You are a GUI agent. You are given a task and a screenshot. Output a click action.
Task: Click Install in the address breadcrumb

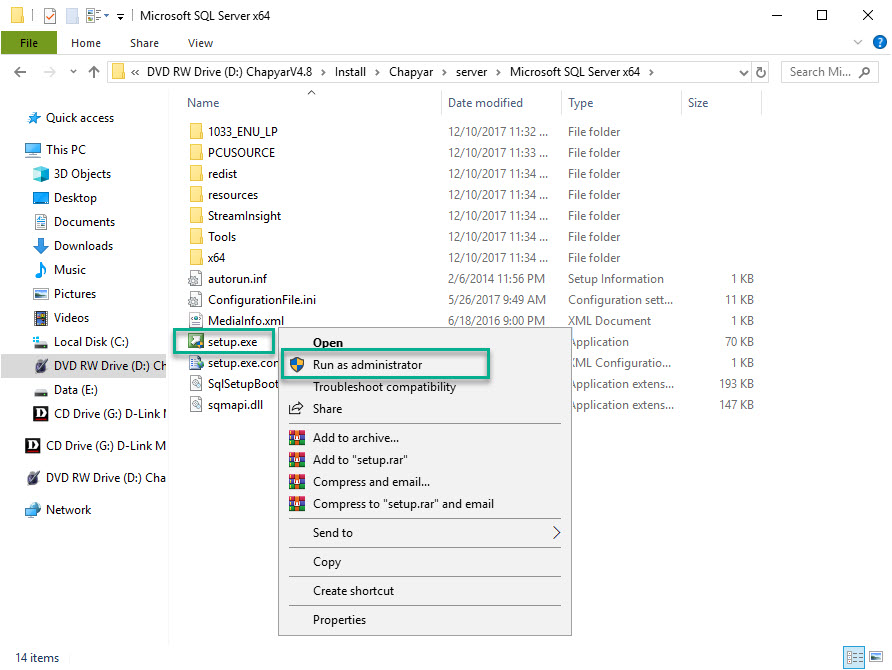tap(350, 72)
